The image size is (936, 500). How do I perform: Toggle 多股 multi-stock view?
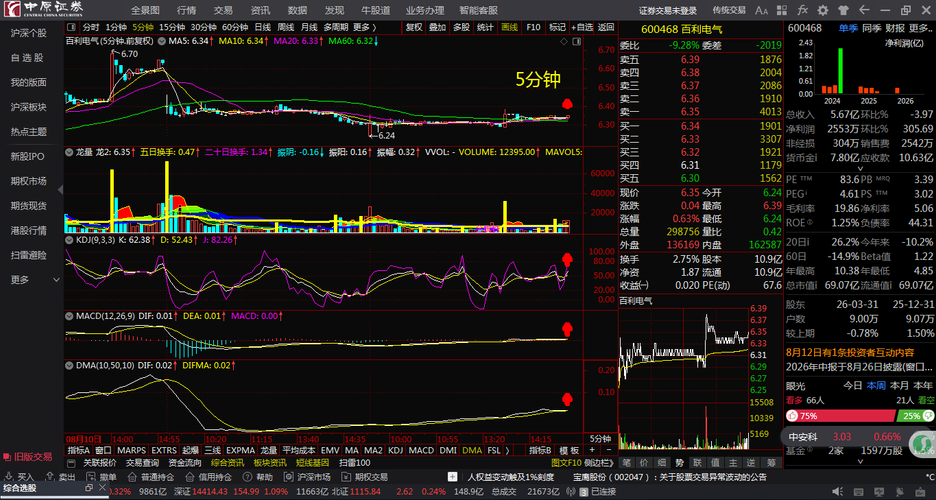(461, 27)
